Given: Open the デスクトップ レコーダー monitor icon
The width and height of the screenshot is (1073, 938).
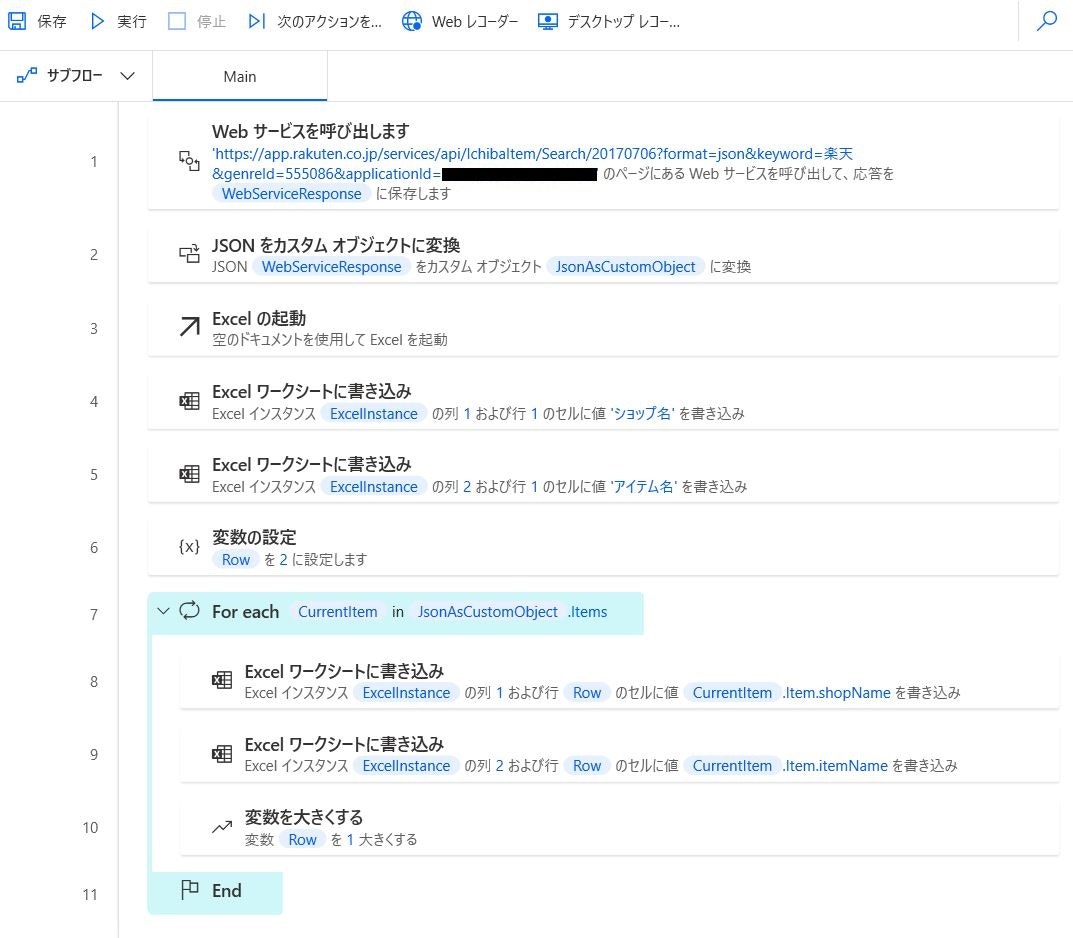Looking at the screenshot, I should pos(547,21).
